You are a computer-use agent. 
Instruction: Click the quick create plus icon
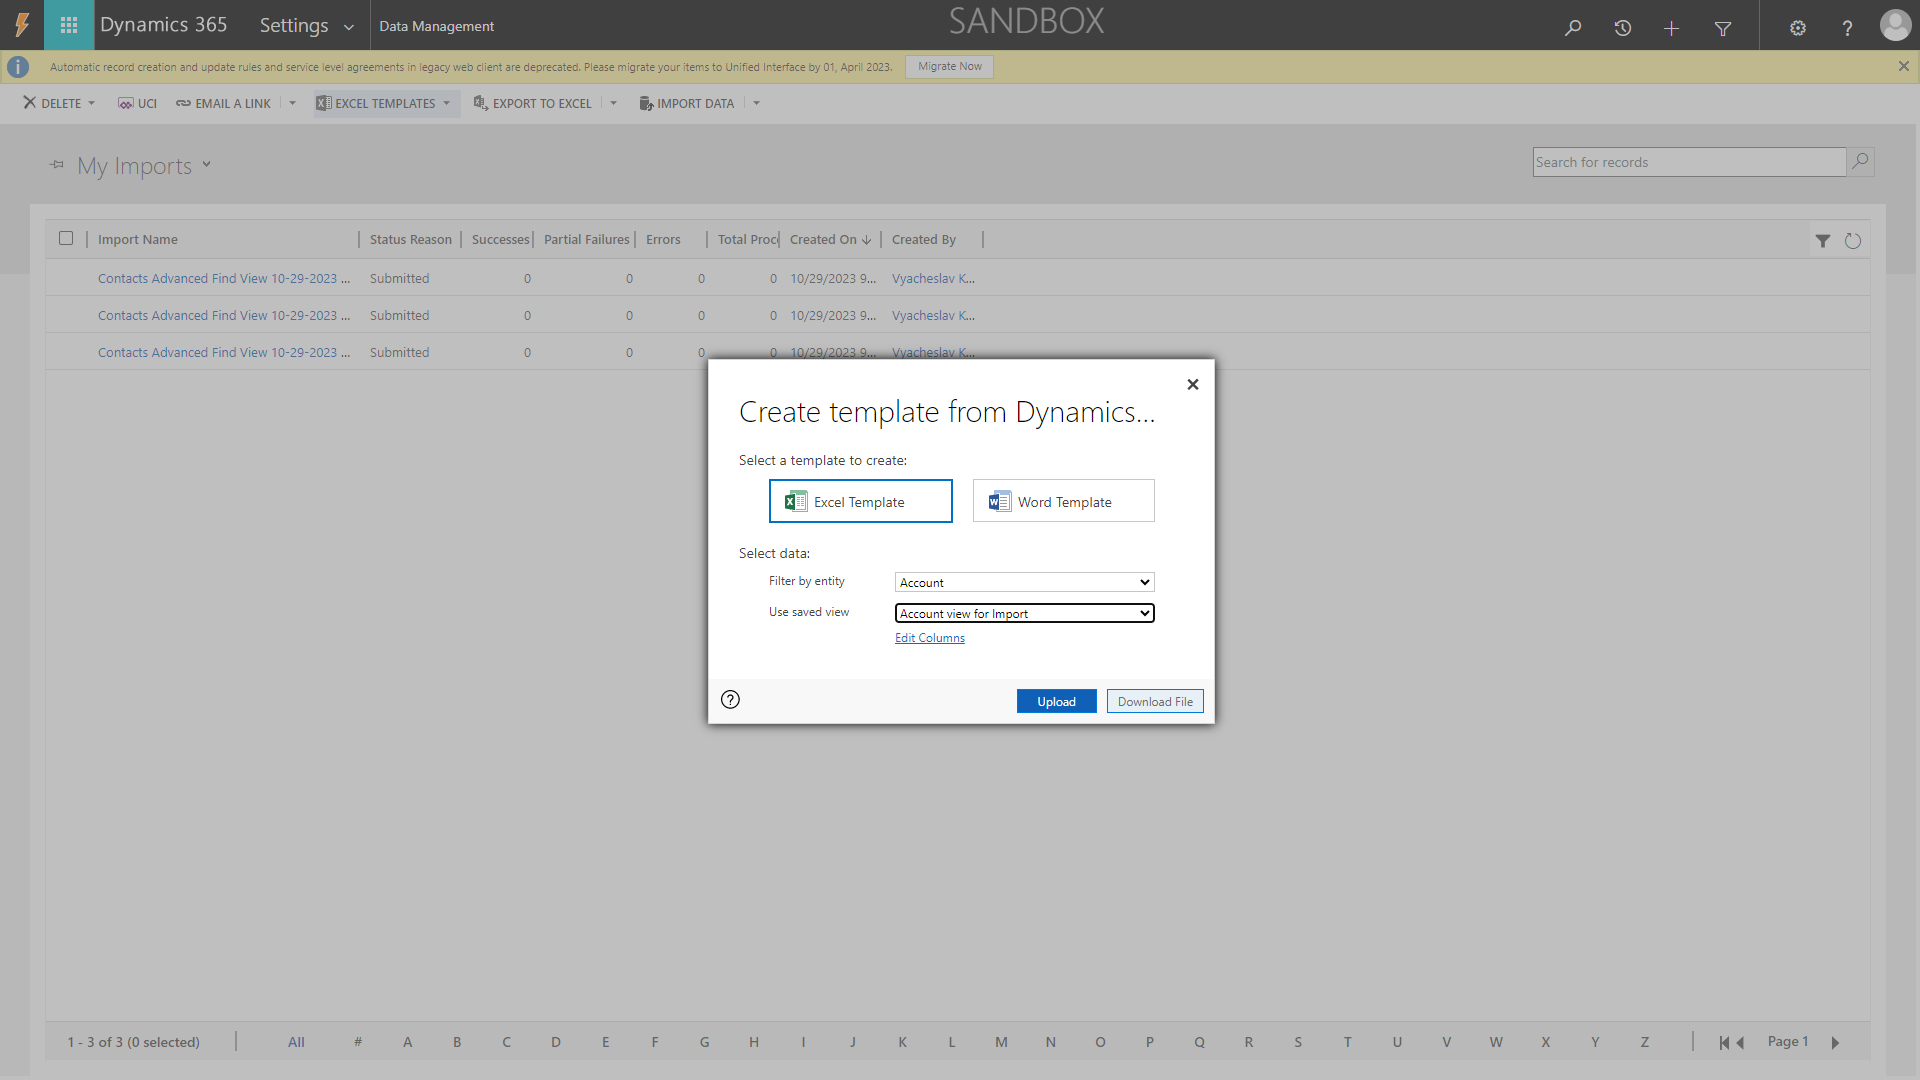1672,27
